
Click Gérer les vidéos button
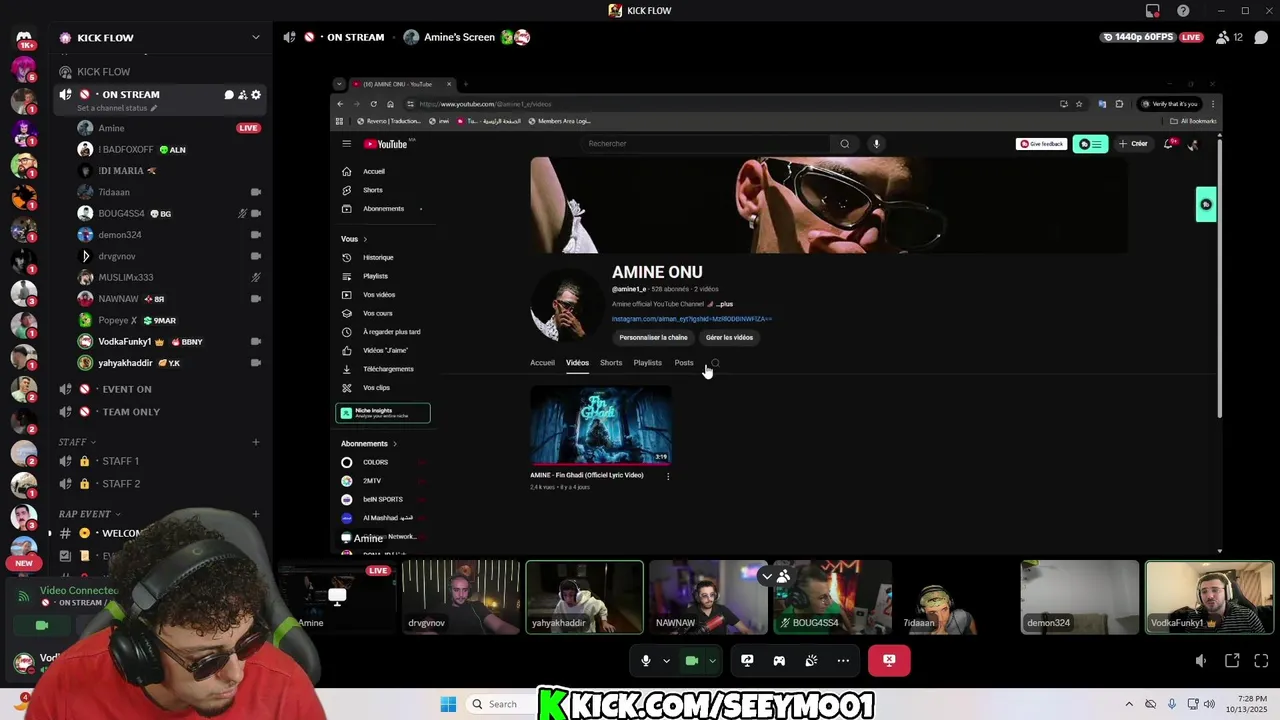coord(729,338)
